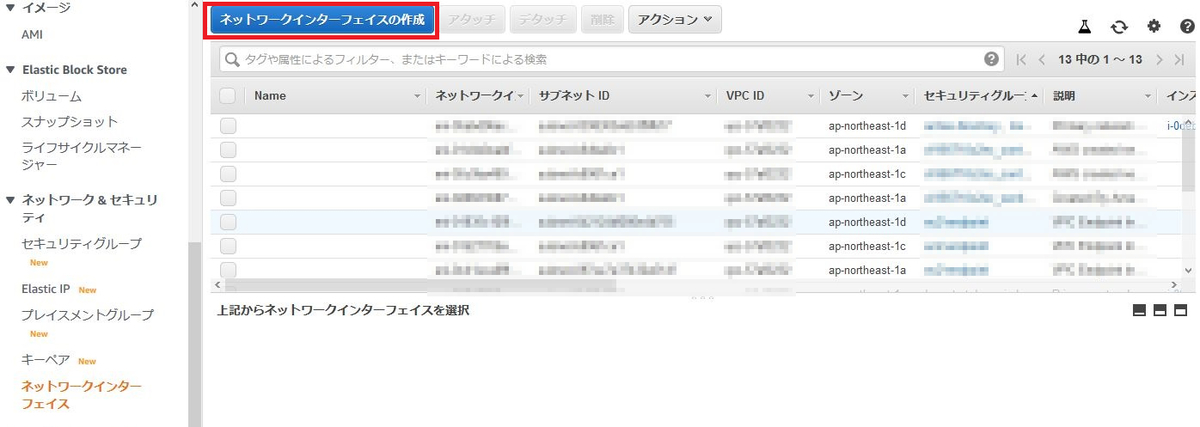The width and height of the screenshot is (1200, 427).
Task: Set details pane to half height layout
Action: [x=1160, y=310]
